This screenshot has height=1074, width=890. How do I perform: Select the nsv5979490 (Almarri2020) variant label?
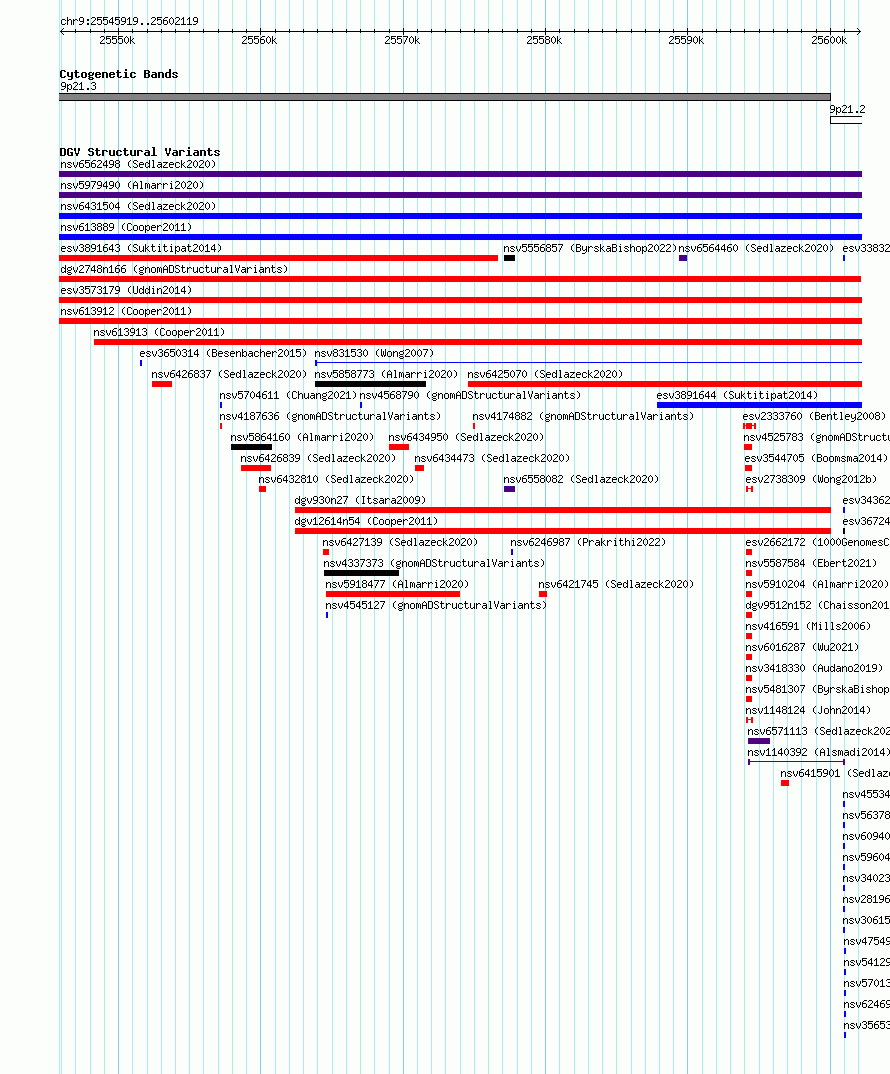[x=132, y=186]
